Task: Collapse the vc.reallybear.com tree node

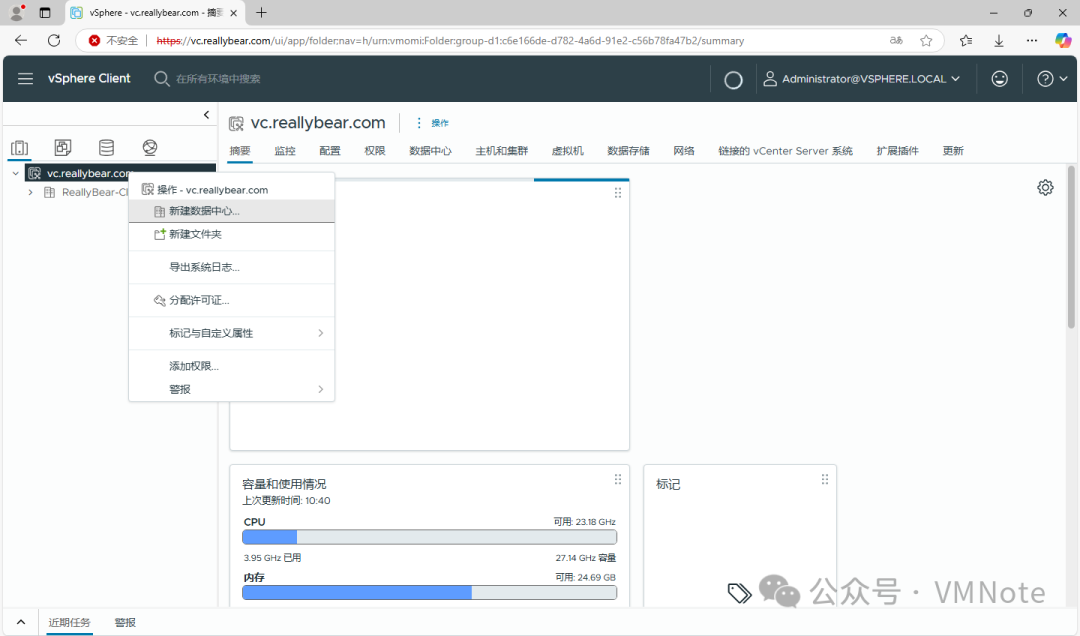Action: [15, 174]
